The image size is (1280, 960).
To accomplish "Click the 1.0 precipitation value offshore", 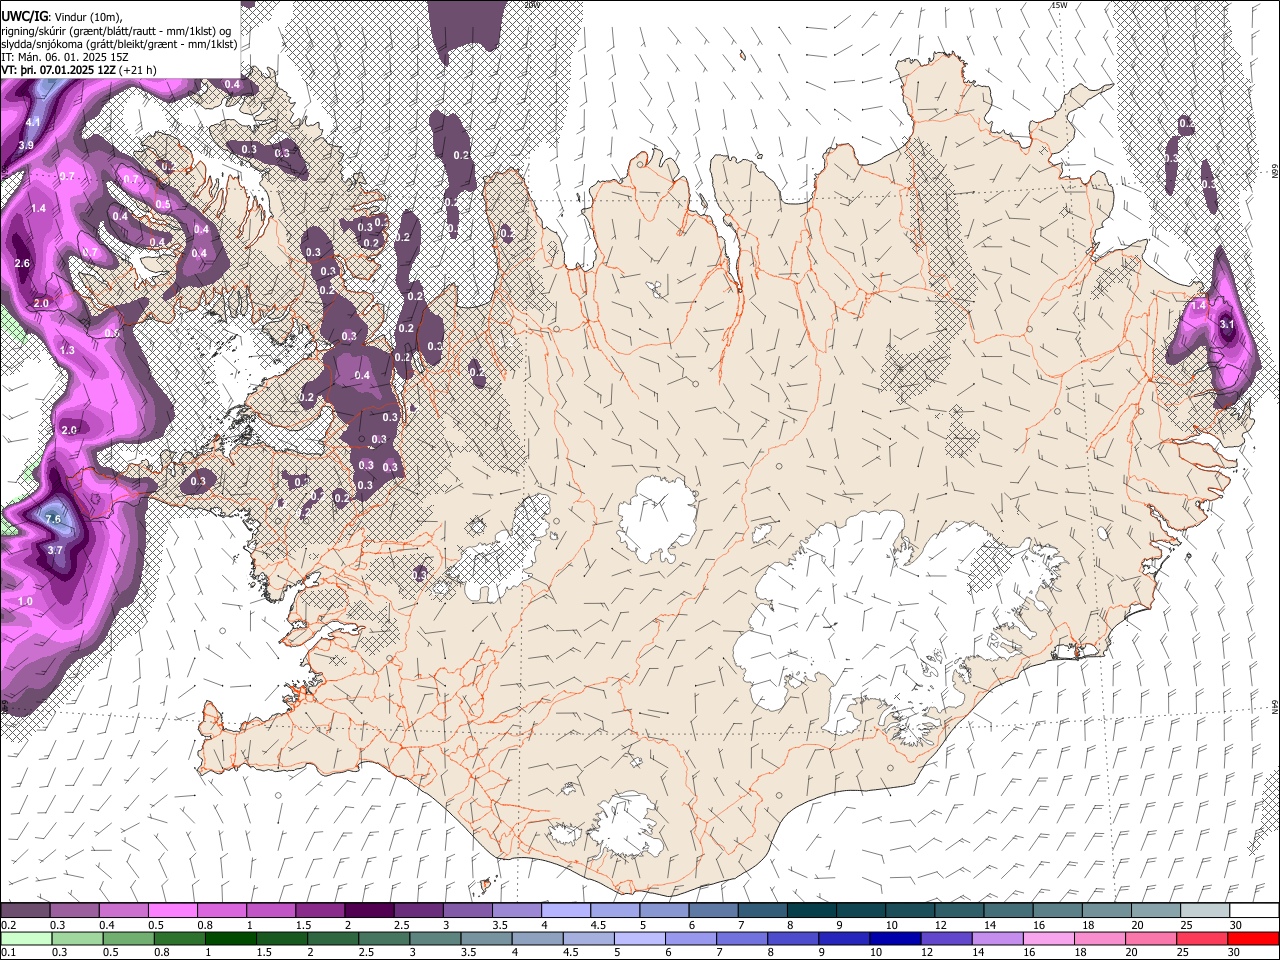I will click(x=26, y=601).
